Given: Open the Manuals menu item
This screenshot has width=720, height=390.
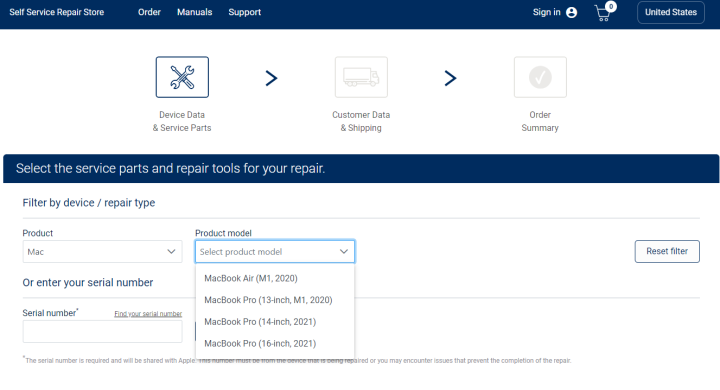Looking at the screenshot, I should pos(195,12).
